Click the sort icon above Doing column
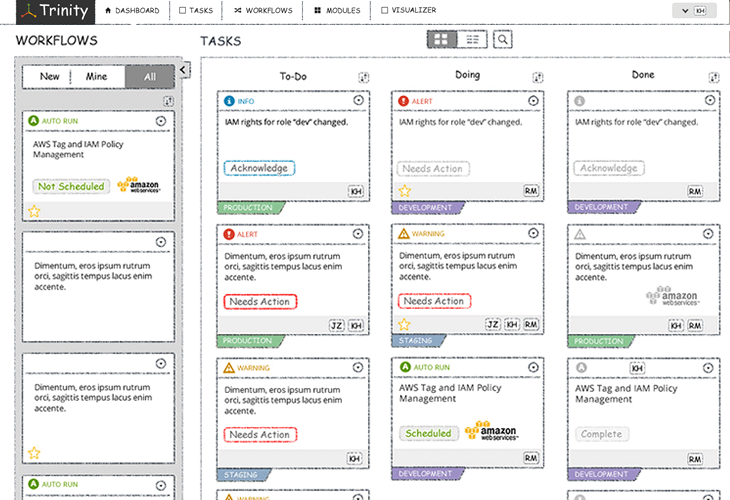The height and width of the screenshot is (500, 730). 537,77
